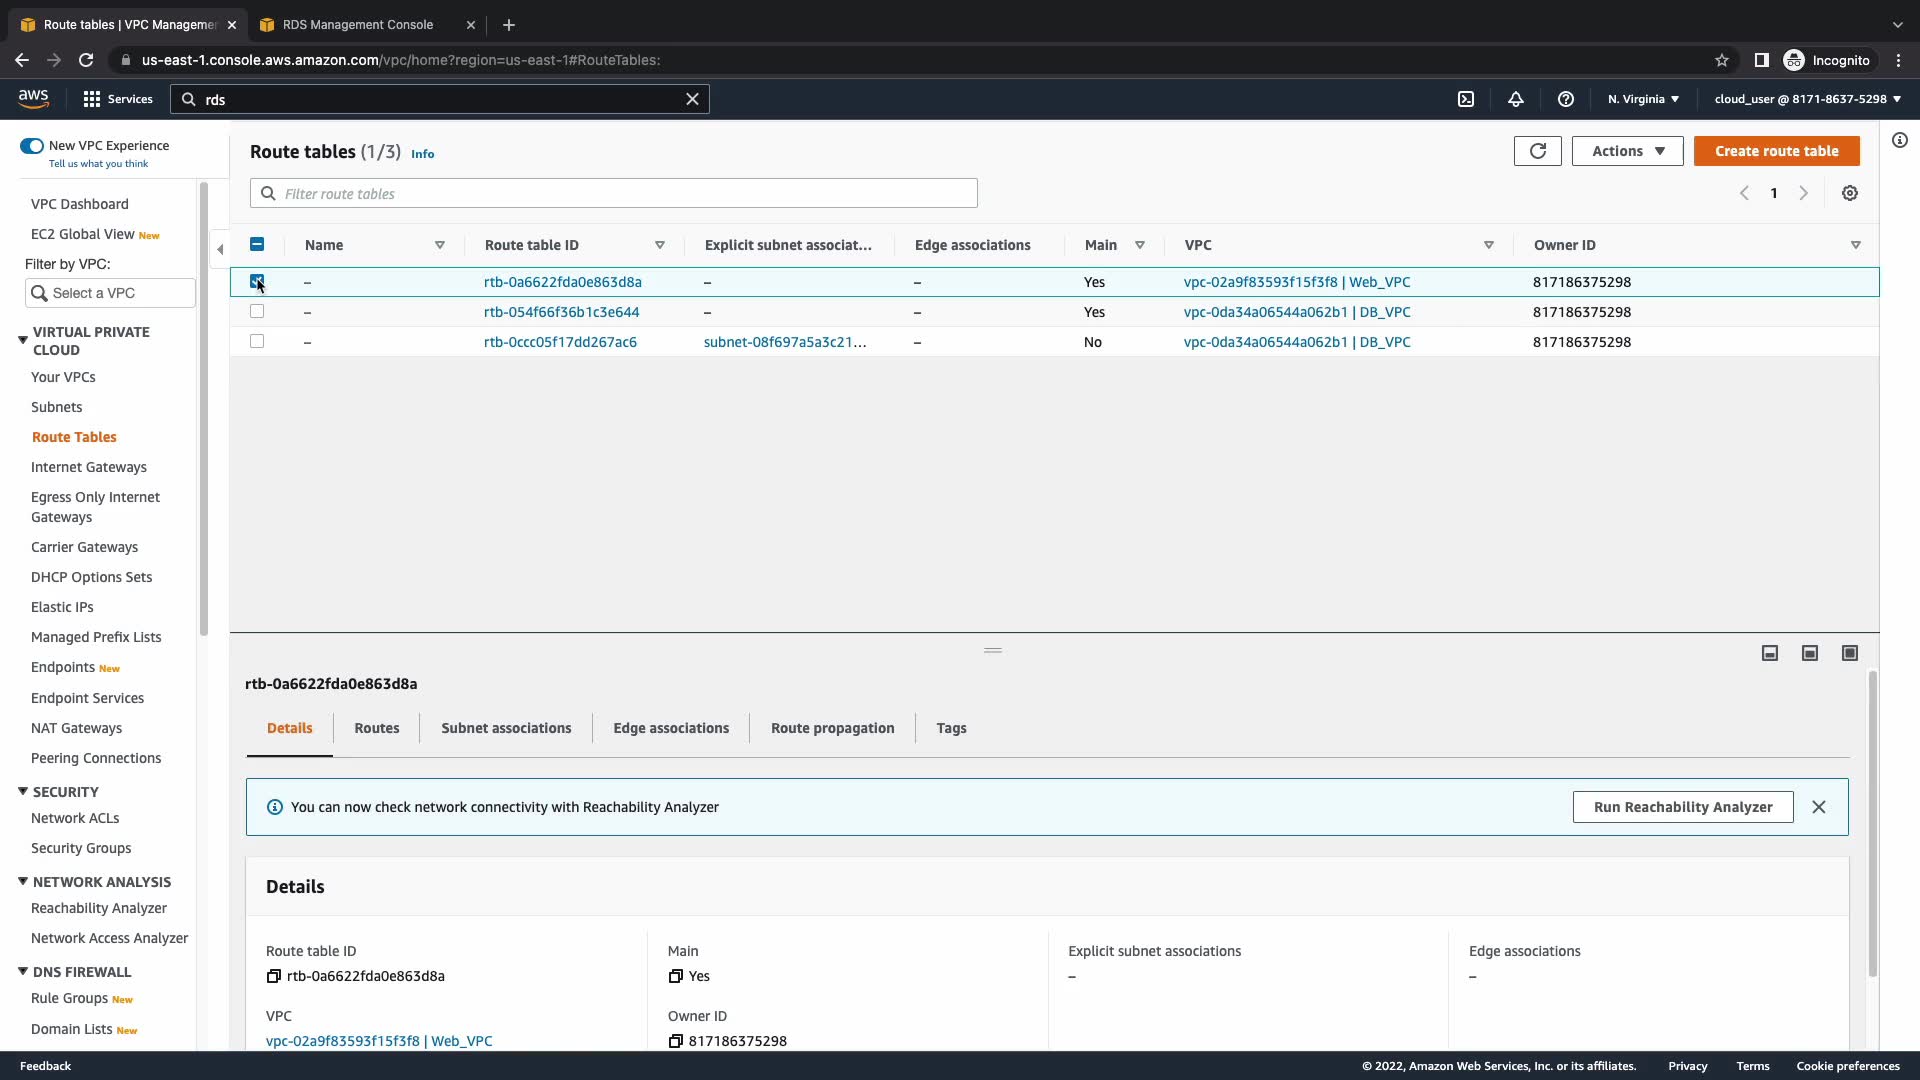Click the details panel vertical scrollbar

[1872, 822]
